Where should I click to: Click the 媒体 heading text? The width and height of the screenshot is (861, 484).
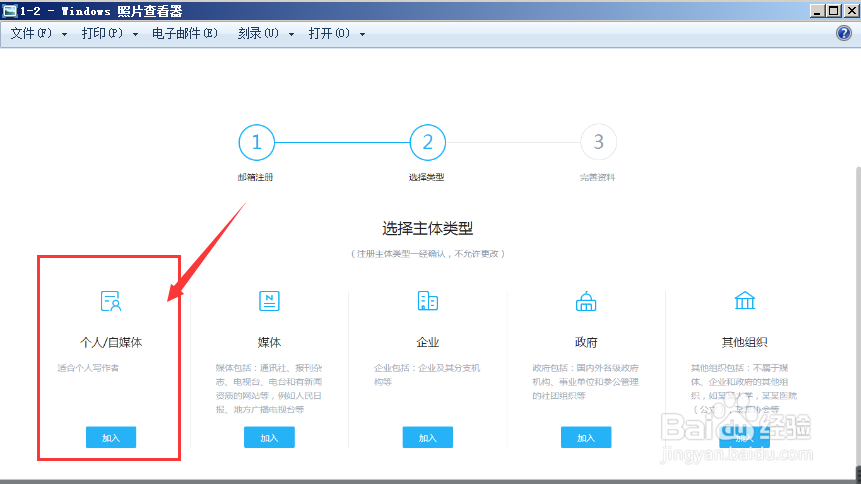269,342
